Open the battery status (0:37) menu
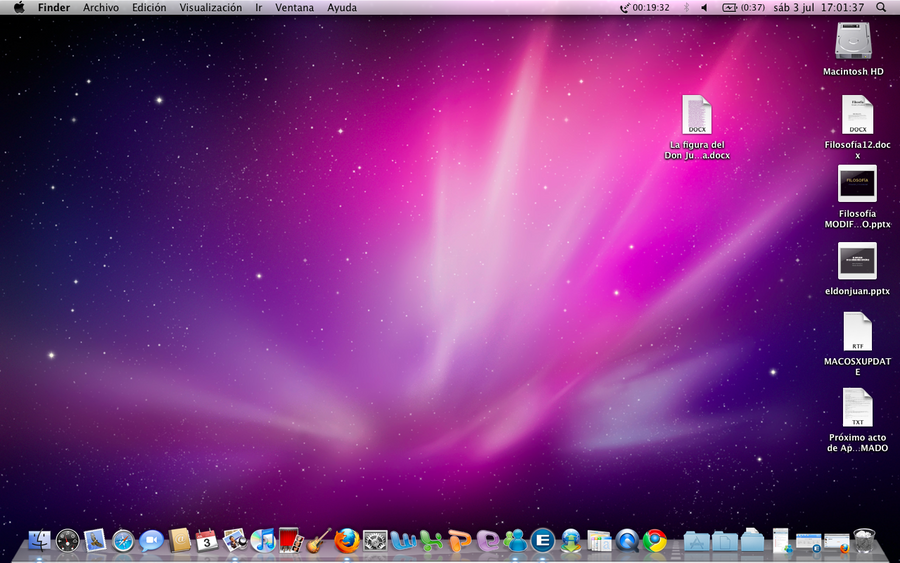Screen dimensions: 900x563 pos(743,7)
